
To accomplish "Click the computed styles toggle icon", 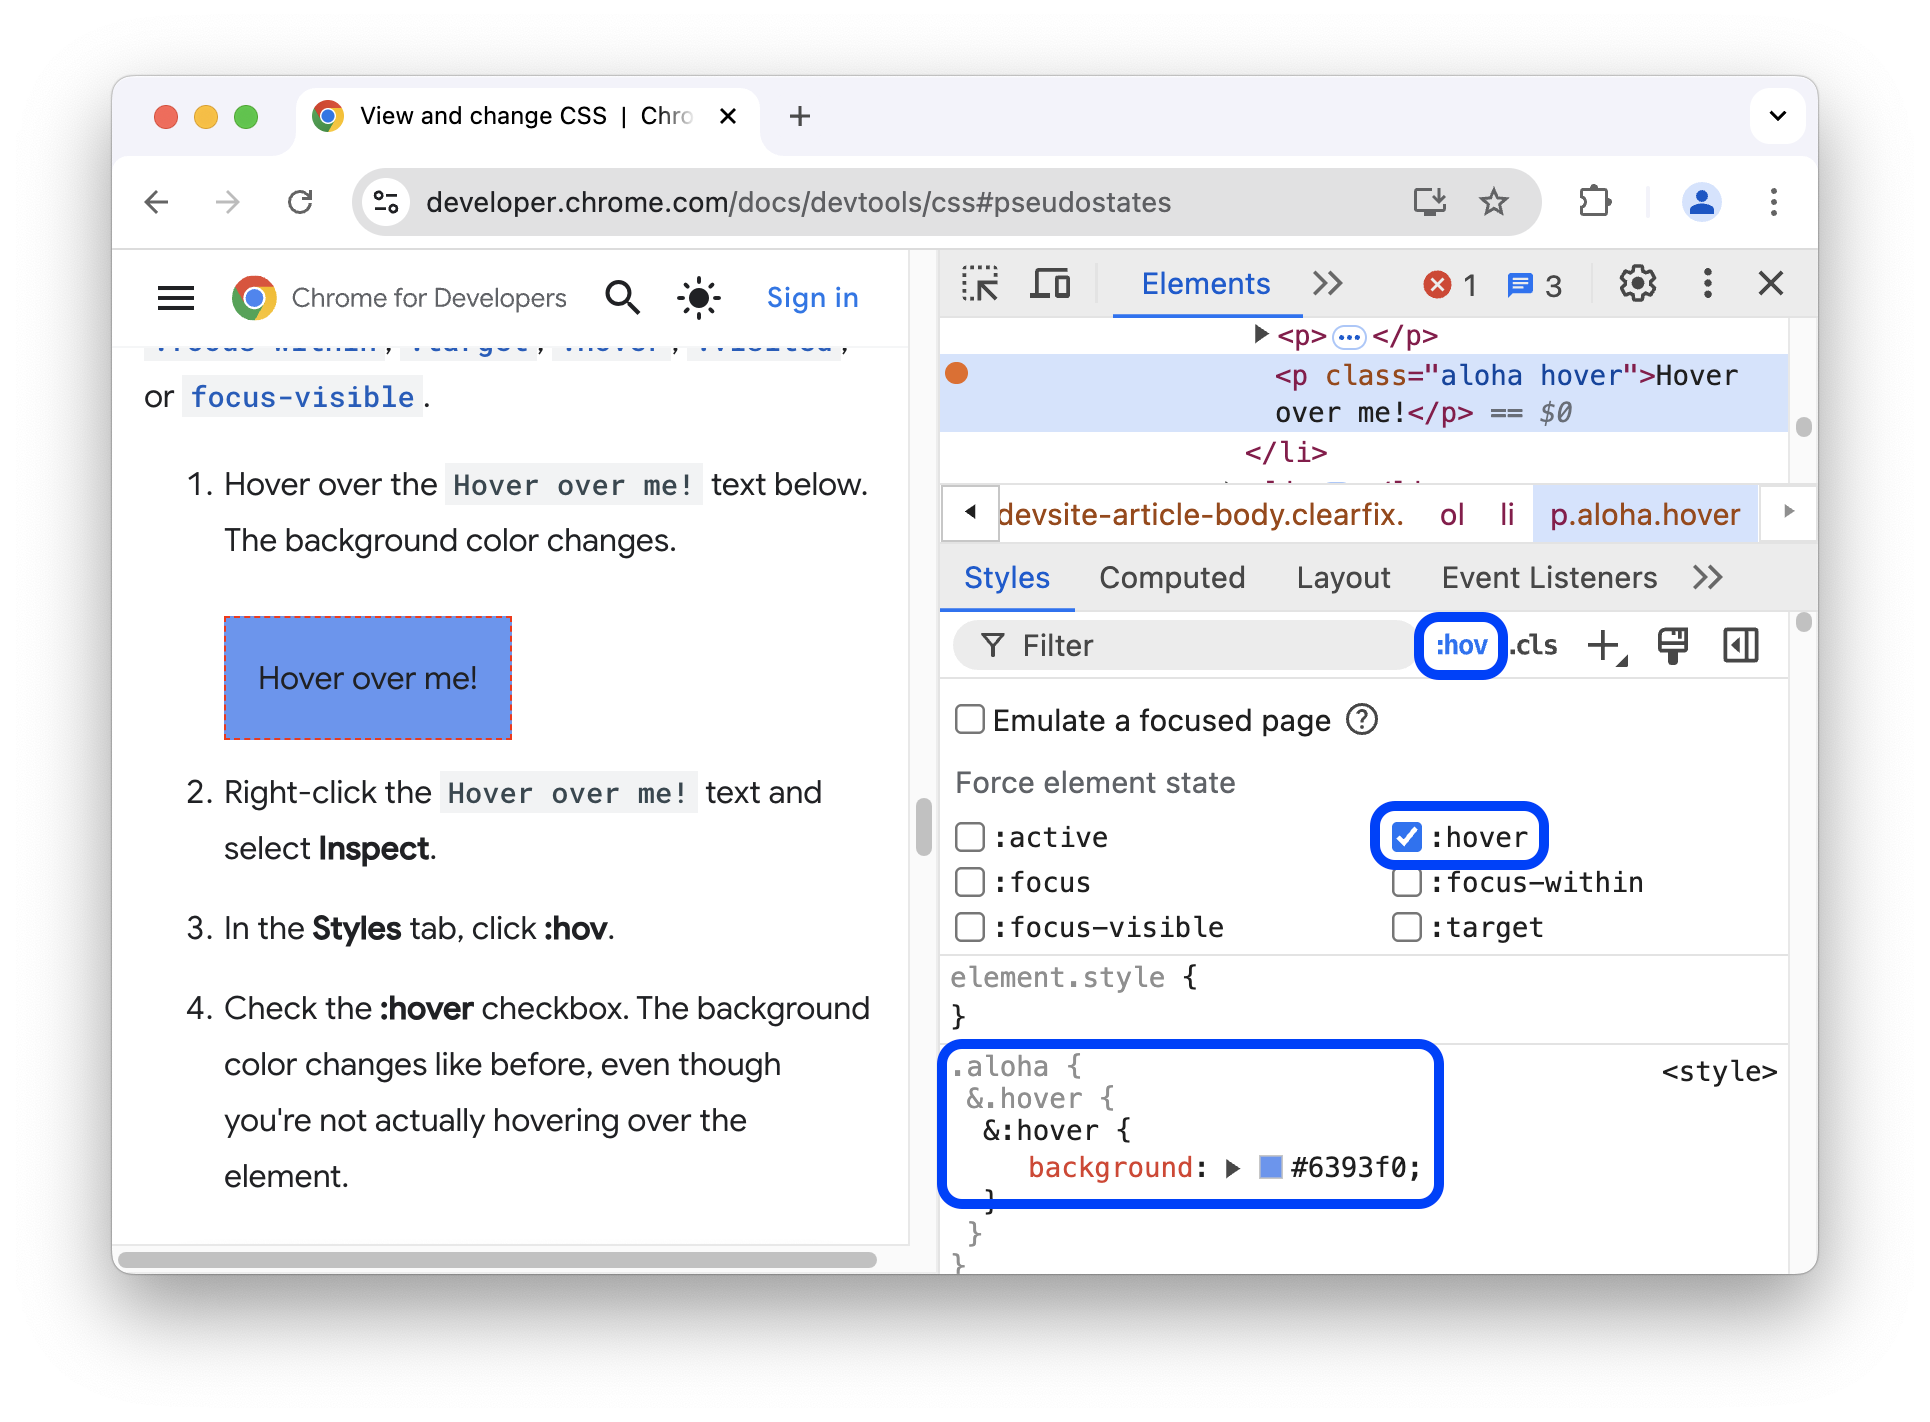I will [x=1741, y=644].
